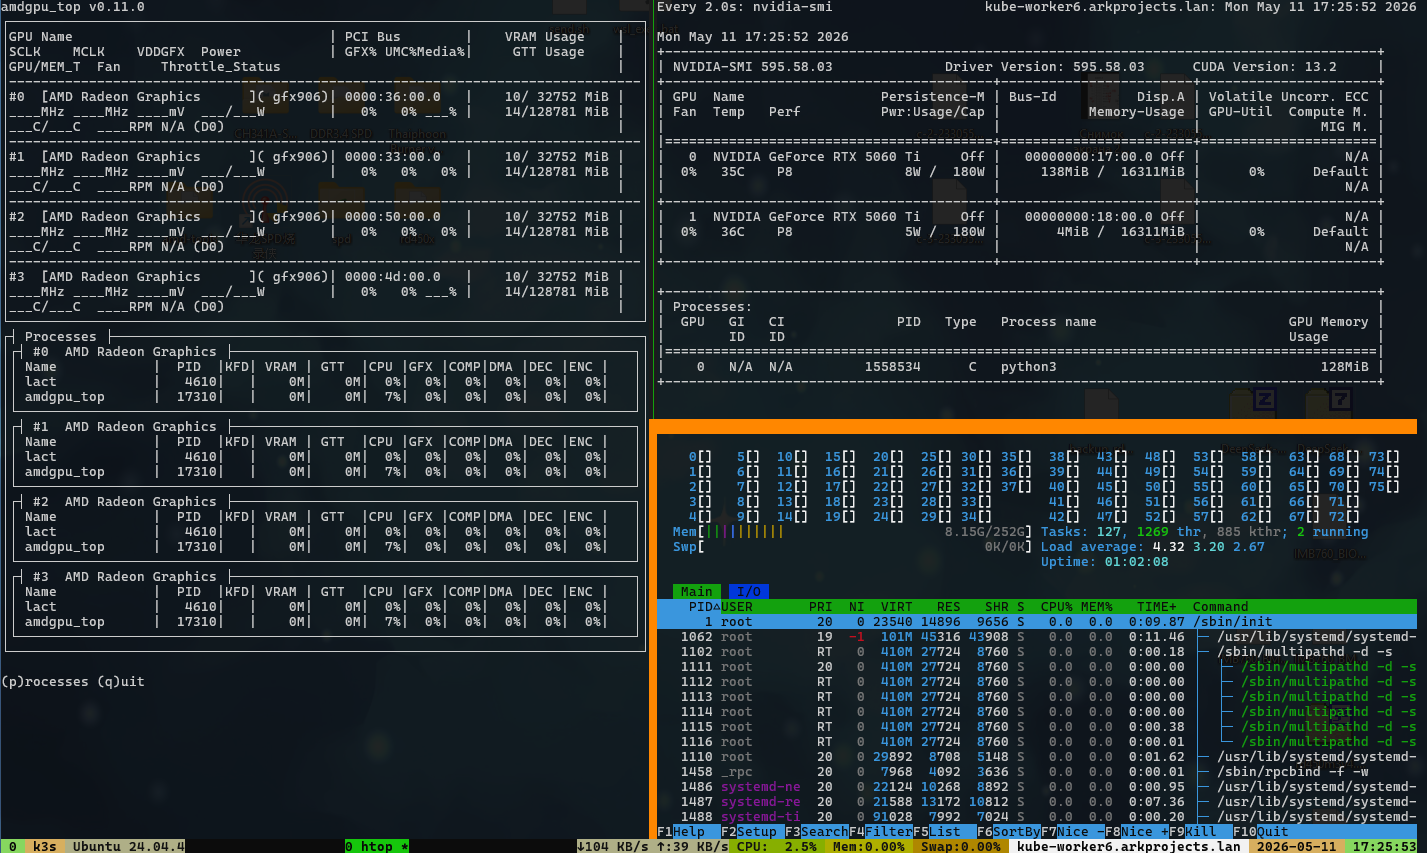Click F8 Nice + in htop footer
The image size is (1427, 853).
click(x=1137, y=832)
